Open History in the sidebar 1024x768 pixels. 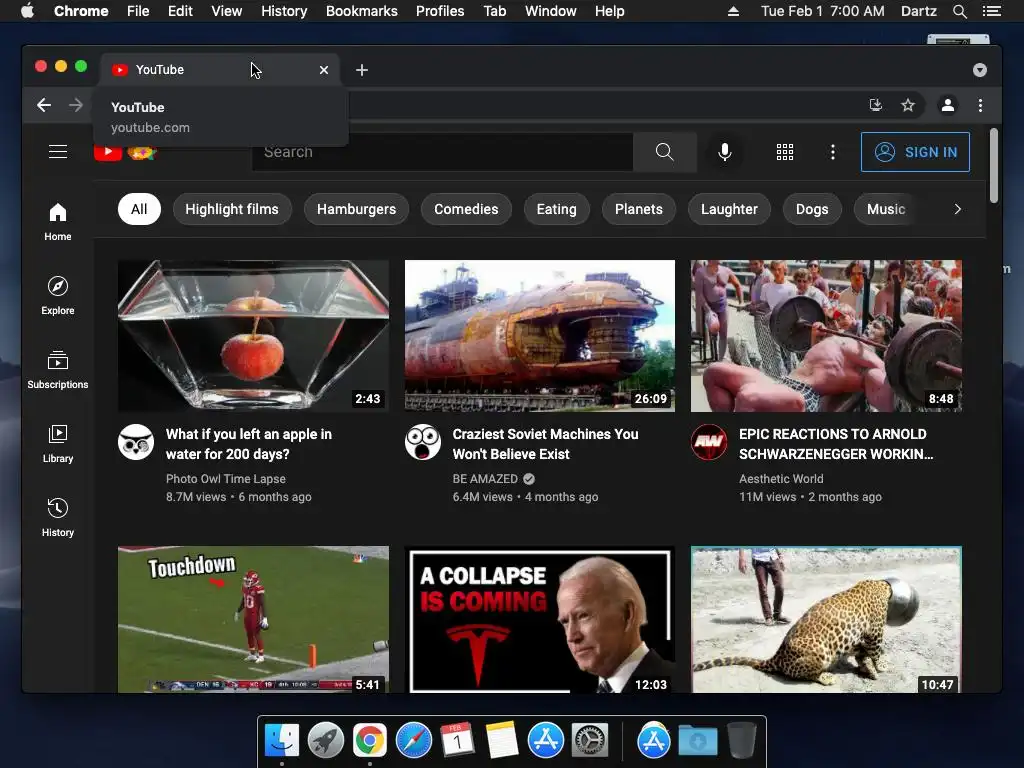[x=57, y=518]
